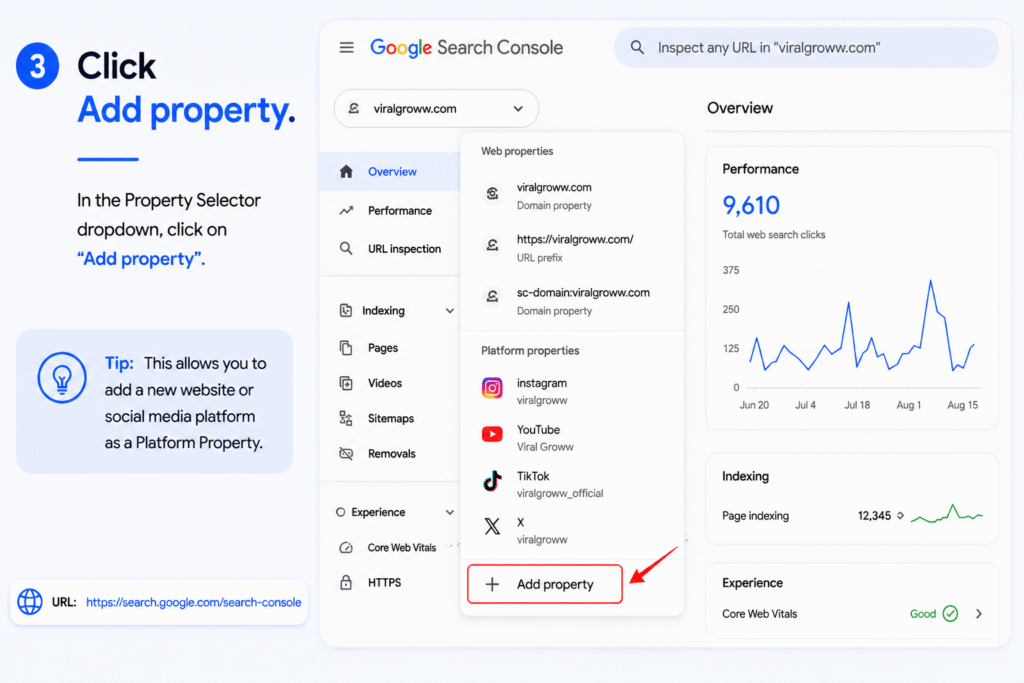This screenshot has height=683, width=1024.
Task: Click the green Good checkmark icon
Action: point(950,614)
